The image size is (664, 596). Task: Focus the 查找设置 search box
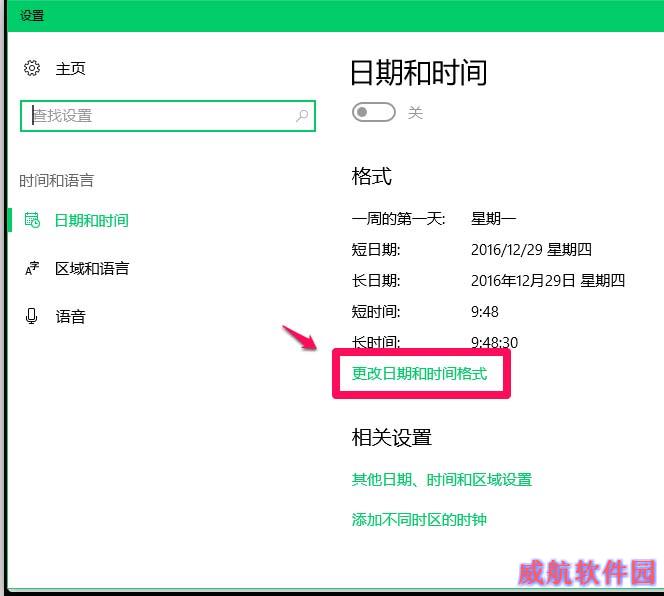(168, 116)
